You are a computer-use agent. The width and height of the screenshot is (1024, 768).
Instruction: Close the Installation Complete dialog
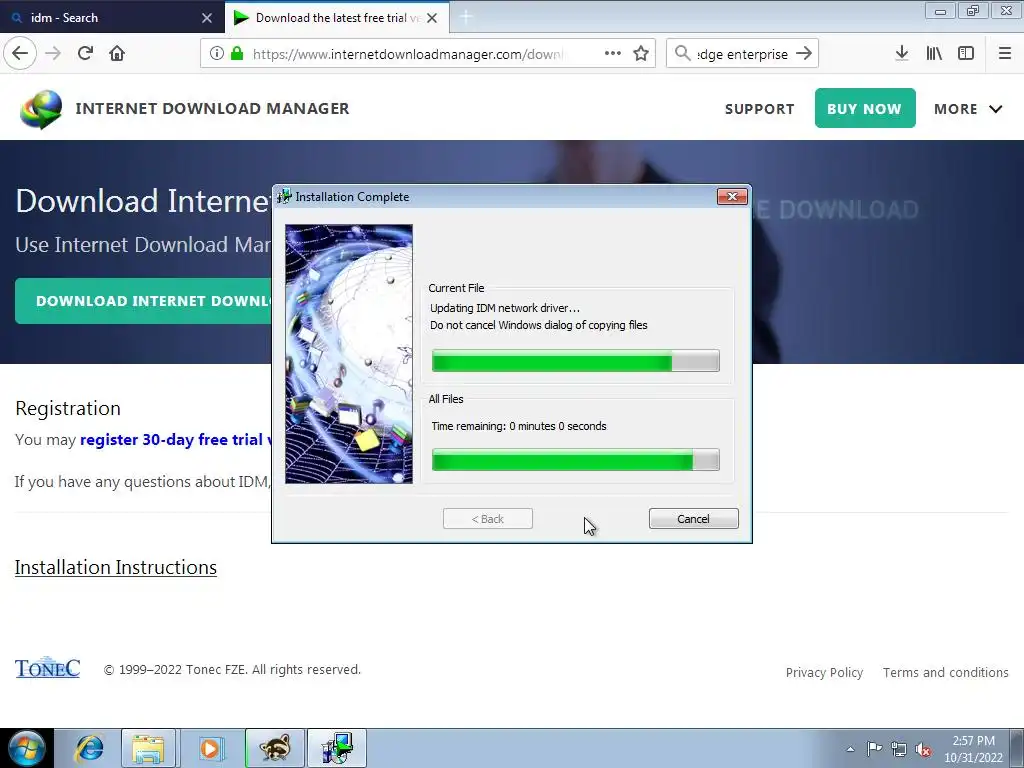(x=732, y=197)
